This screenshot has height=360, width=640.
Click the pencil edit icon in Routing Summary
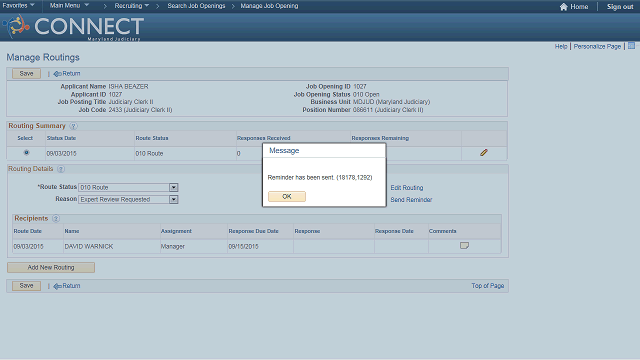coord(484,153)
